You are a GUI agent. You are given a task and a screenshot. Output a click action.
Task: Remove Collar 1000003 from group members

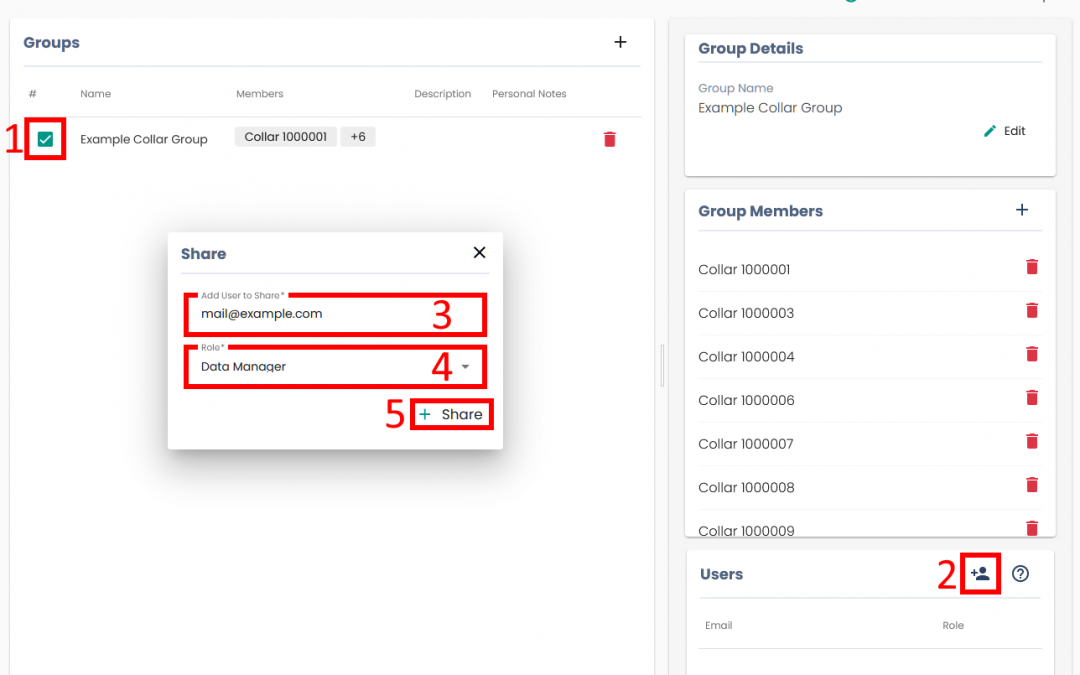[x=1032, y=311]
